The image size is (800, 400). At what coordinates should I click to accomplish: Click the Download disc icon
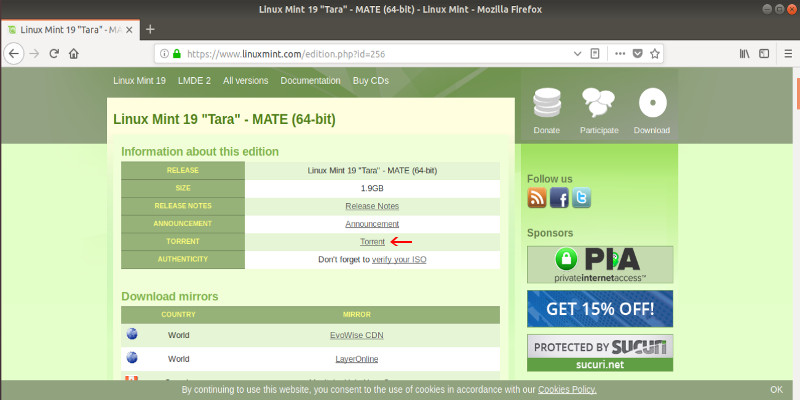[653, 103]
